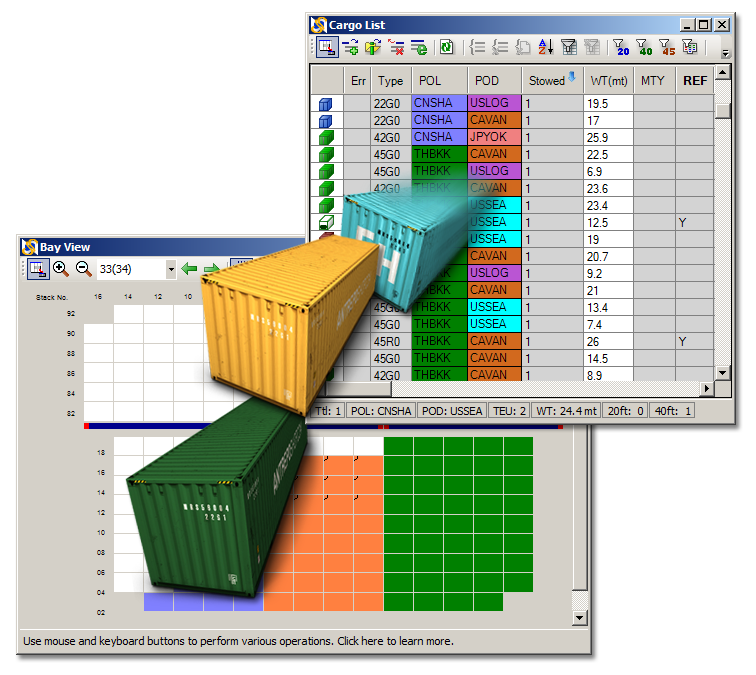The height and width of the screenshot is (675, 756).
Task: Open the Cargo List toolbar overflow arrow
Action: coord(725,54)
